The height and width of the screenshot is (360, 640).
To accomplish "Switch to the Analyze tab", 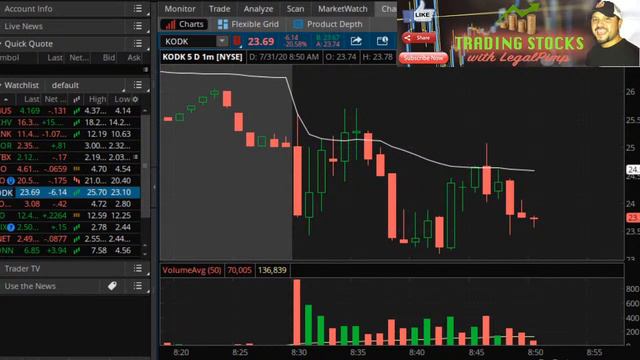I will [258, 9].
